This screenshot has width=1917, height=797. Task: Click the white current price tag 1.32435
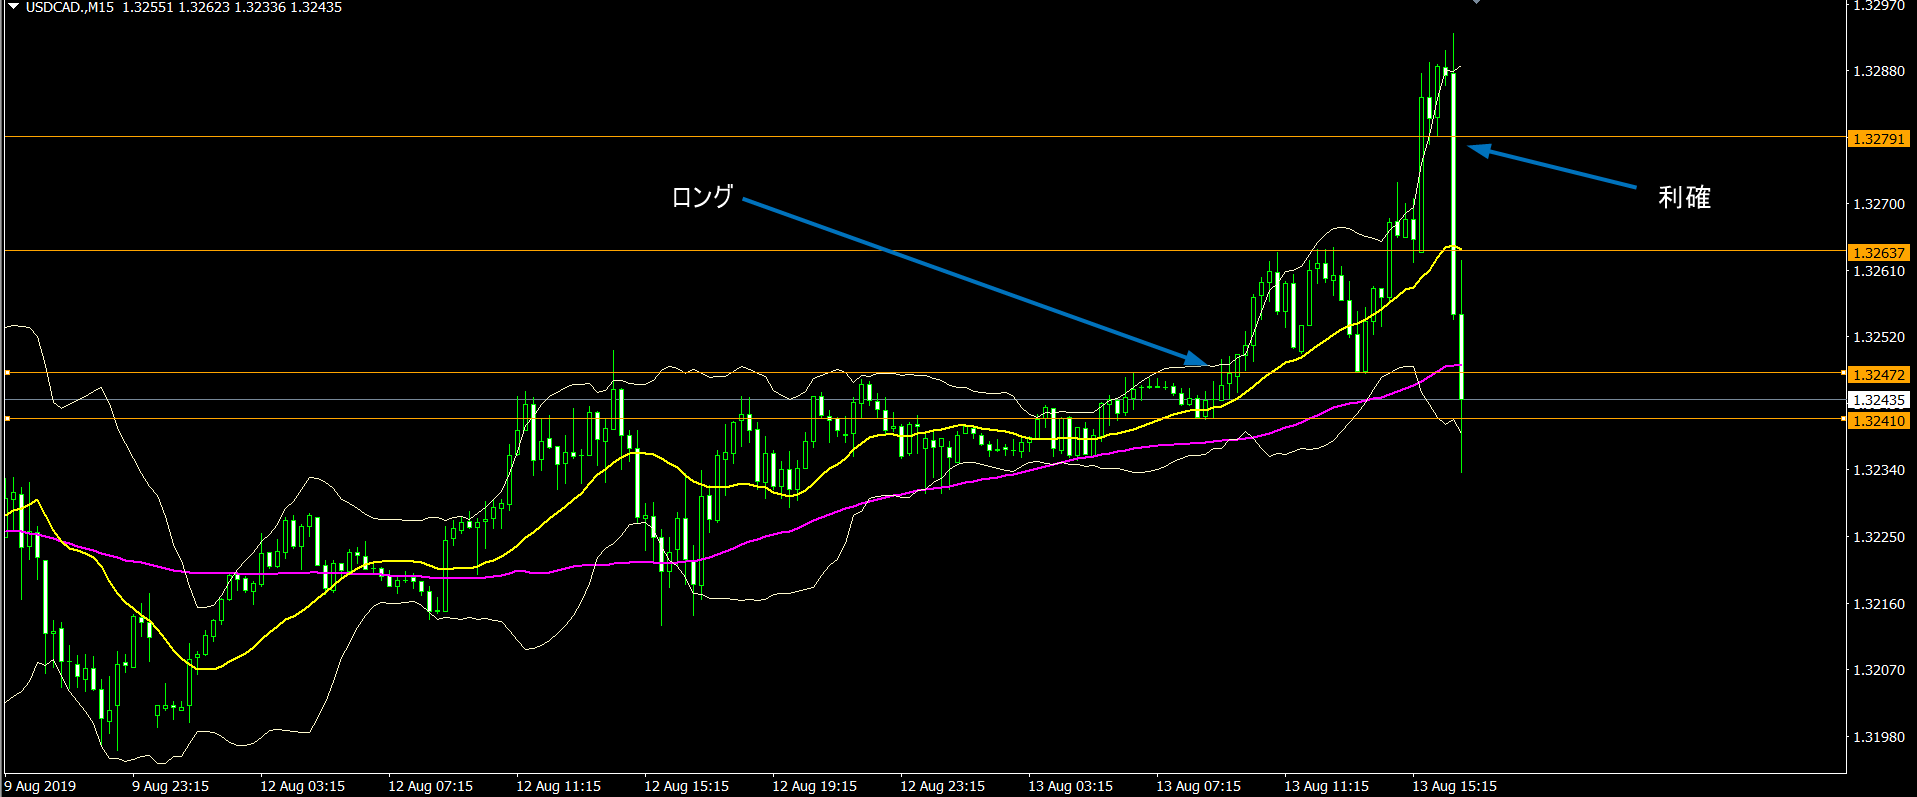coord(1879,400)
